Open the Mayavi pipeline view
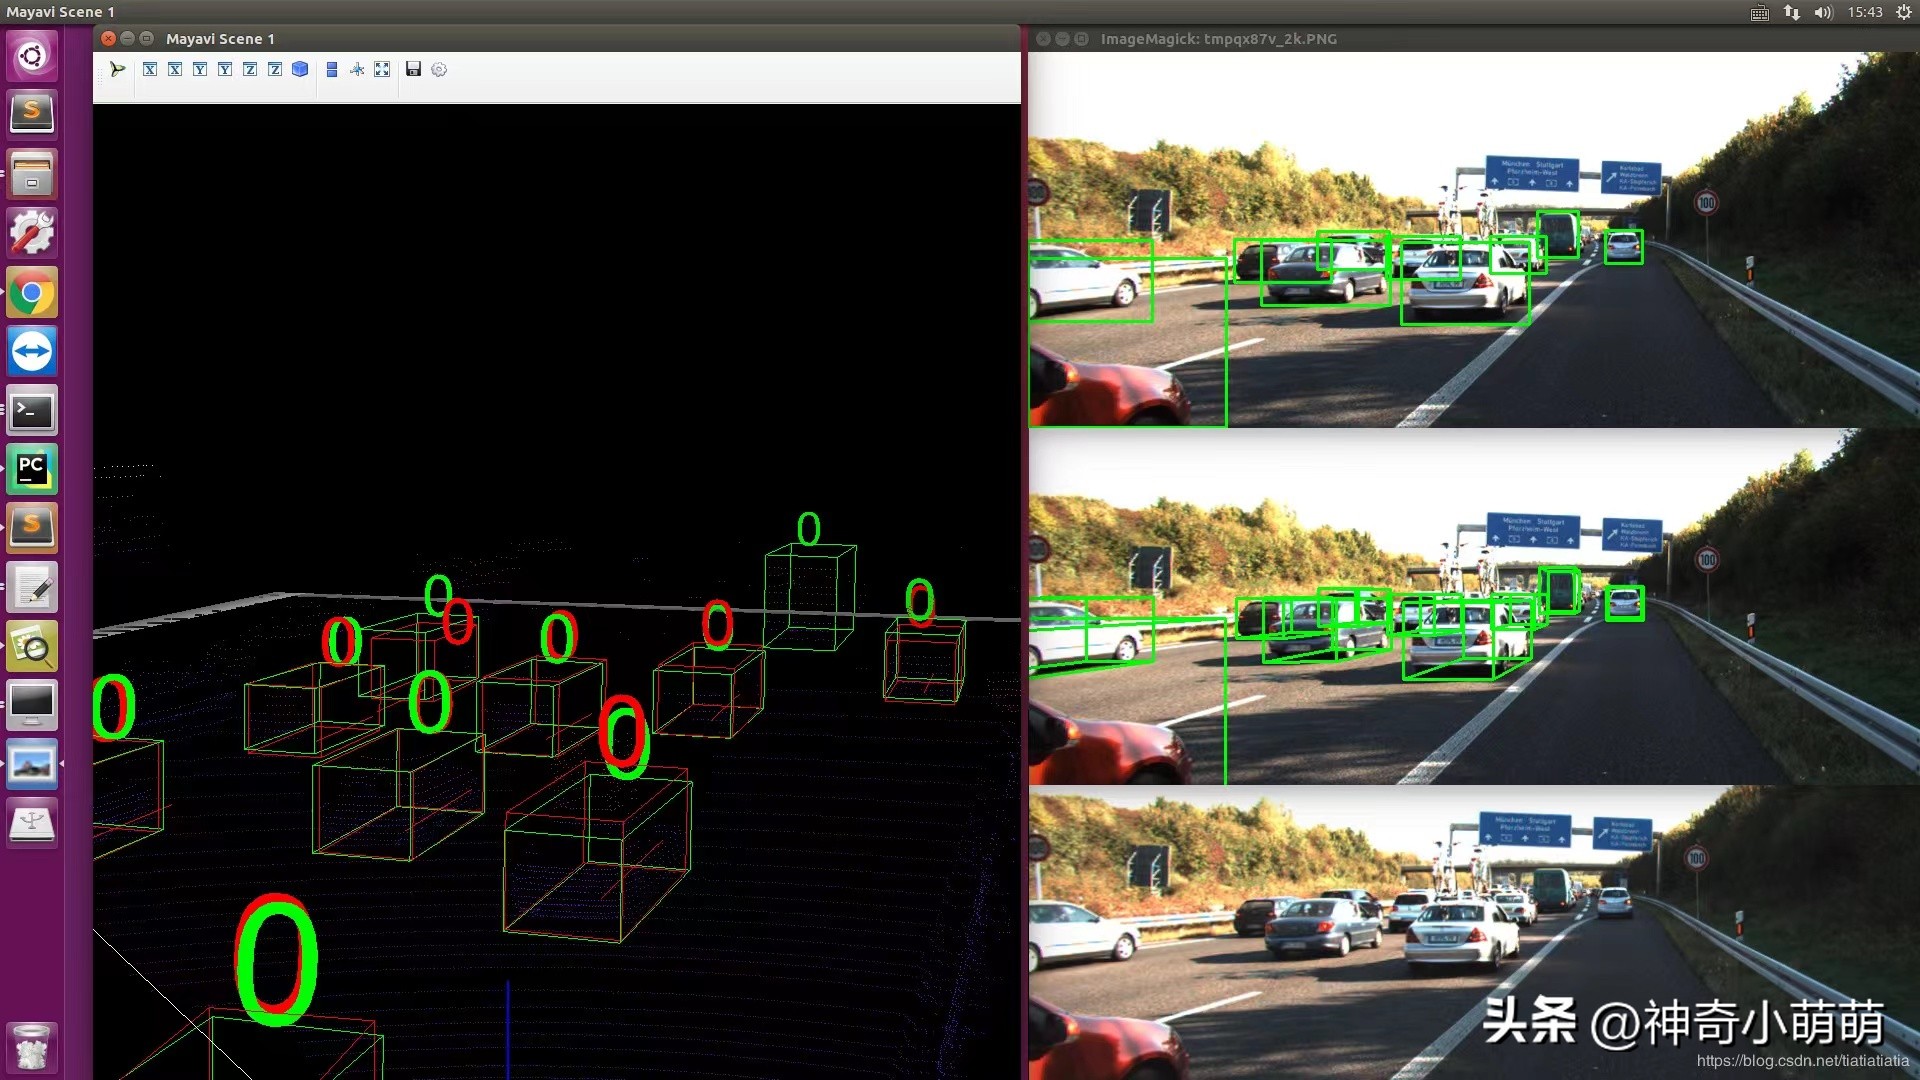 (117, 70)
